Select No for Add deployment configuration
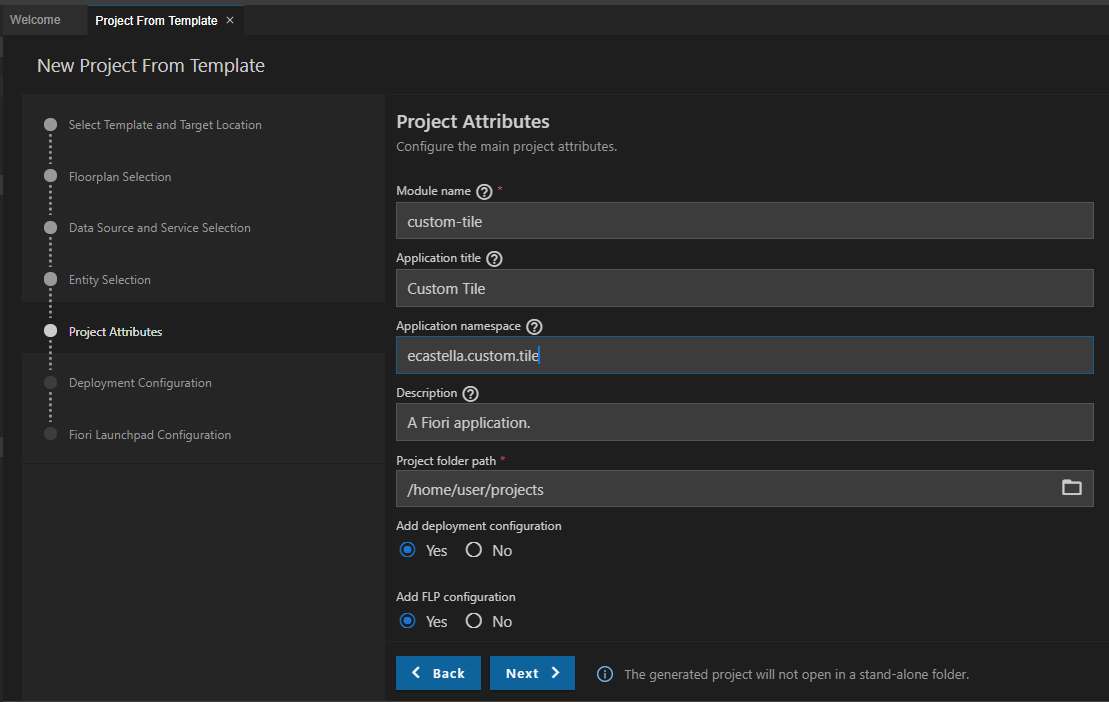This screenshot has height=702, width=1109. click(474, 550)
